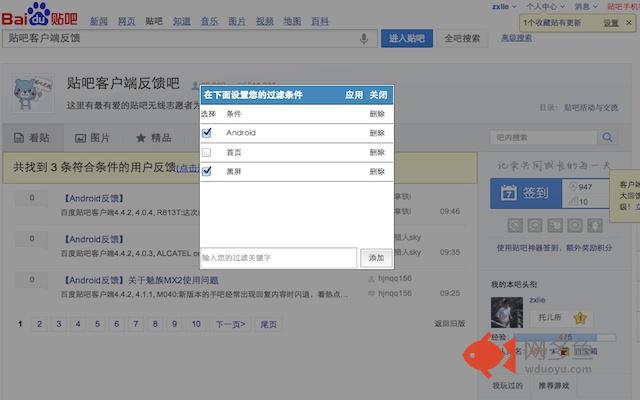Click 返回旧版 link
Screen dimensions: 640x400
coord(449,324)
